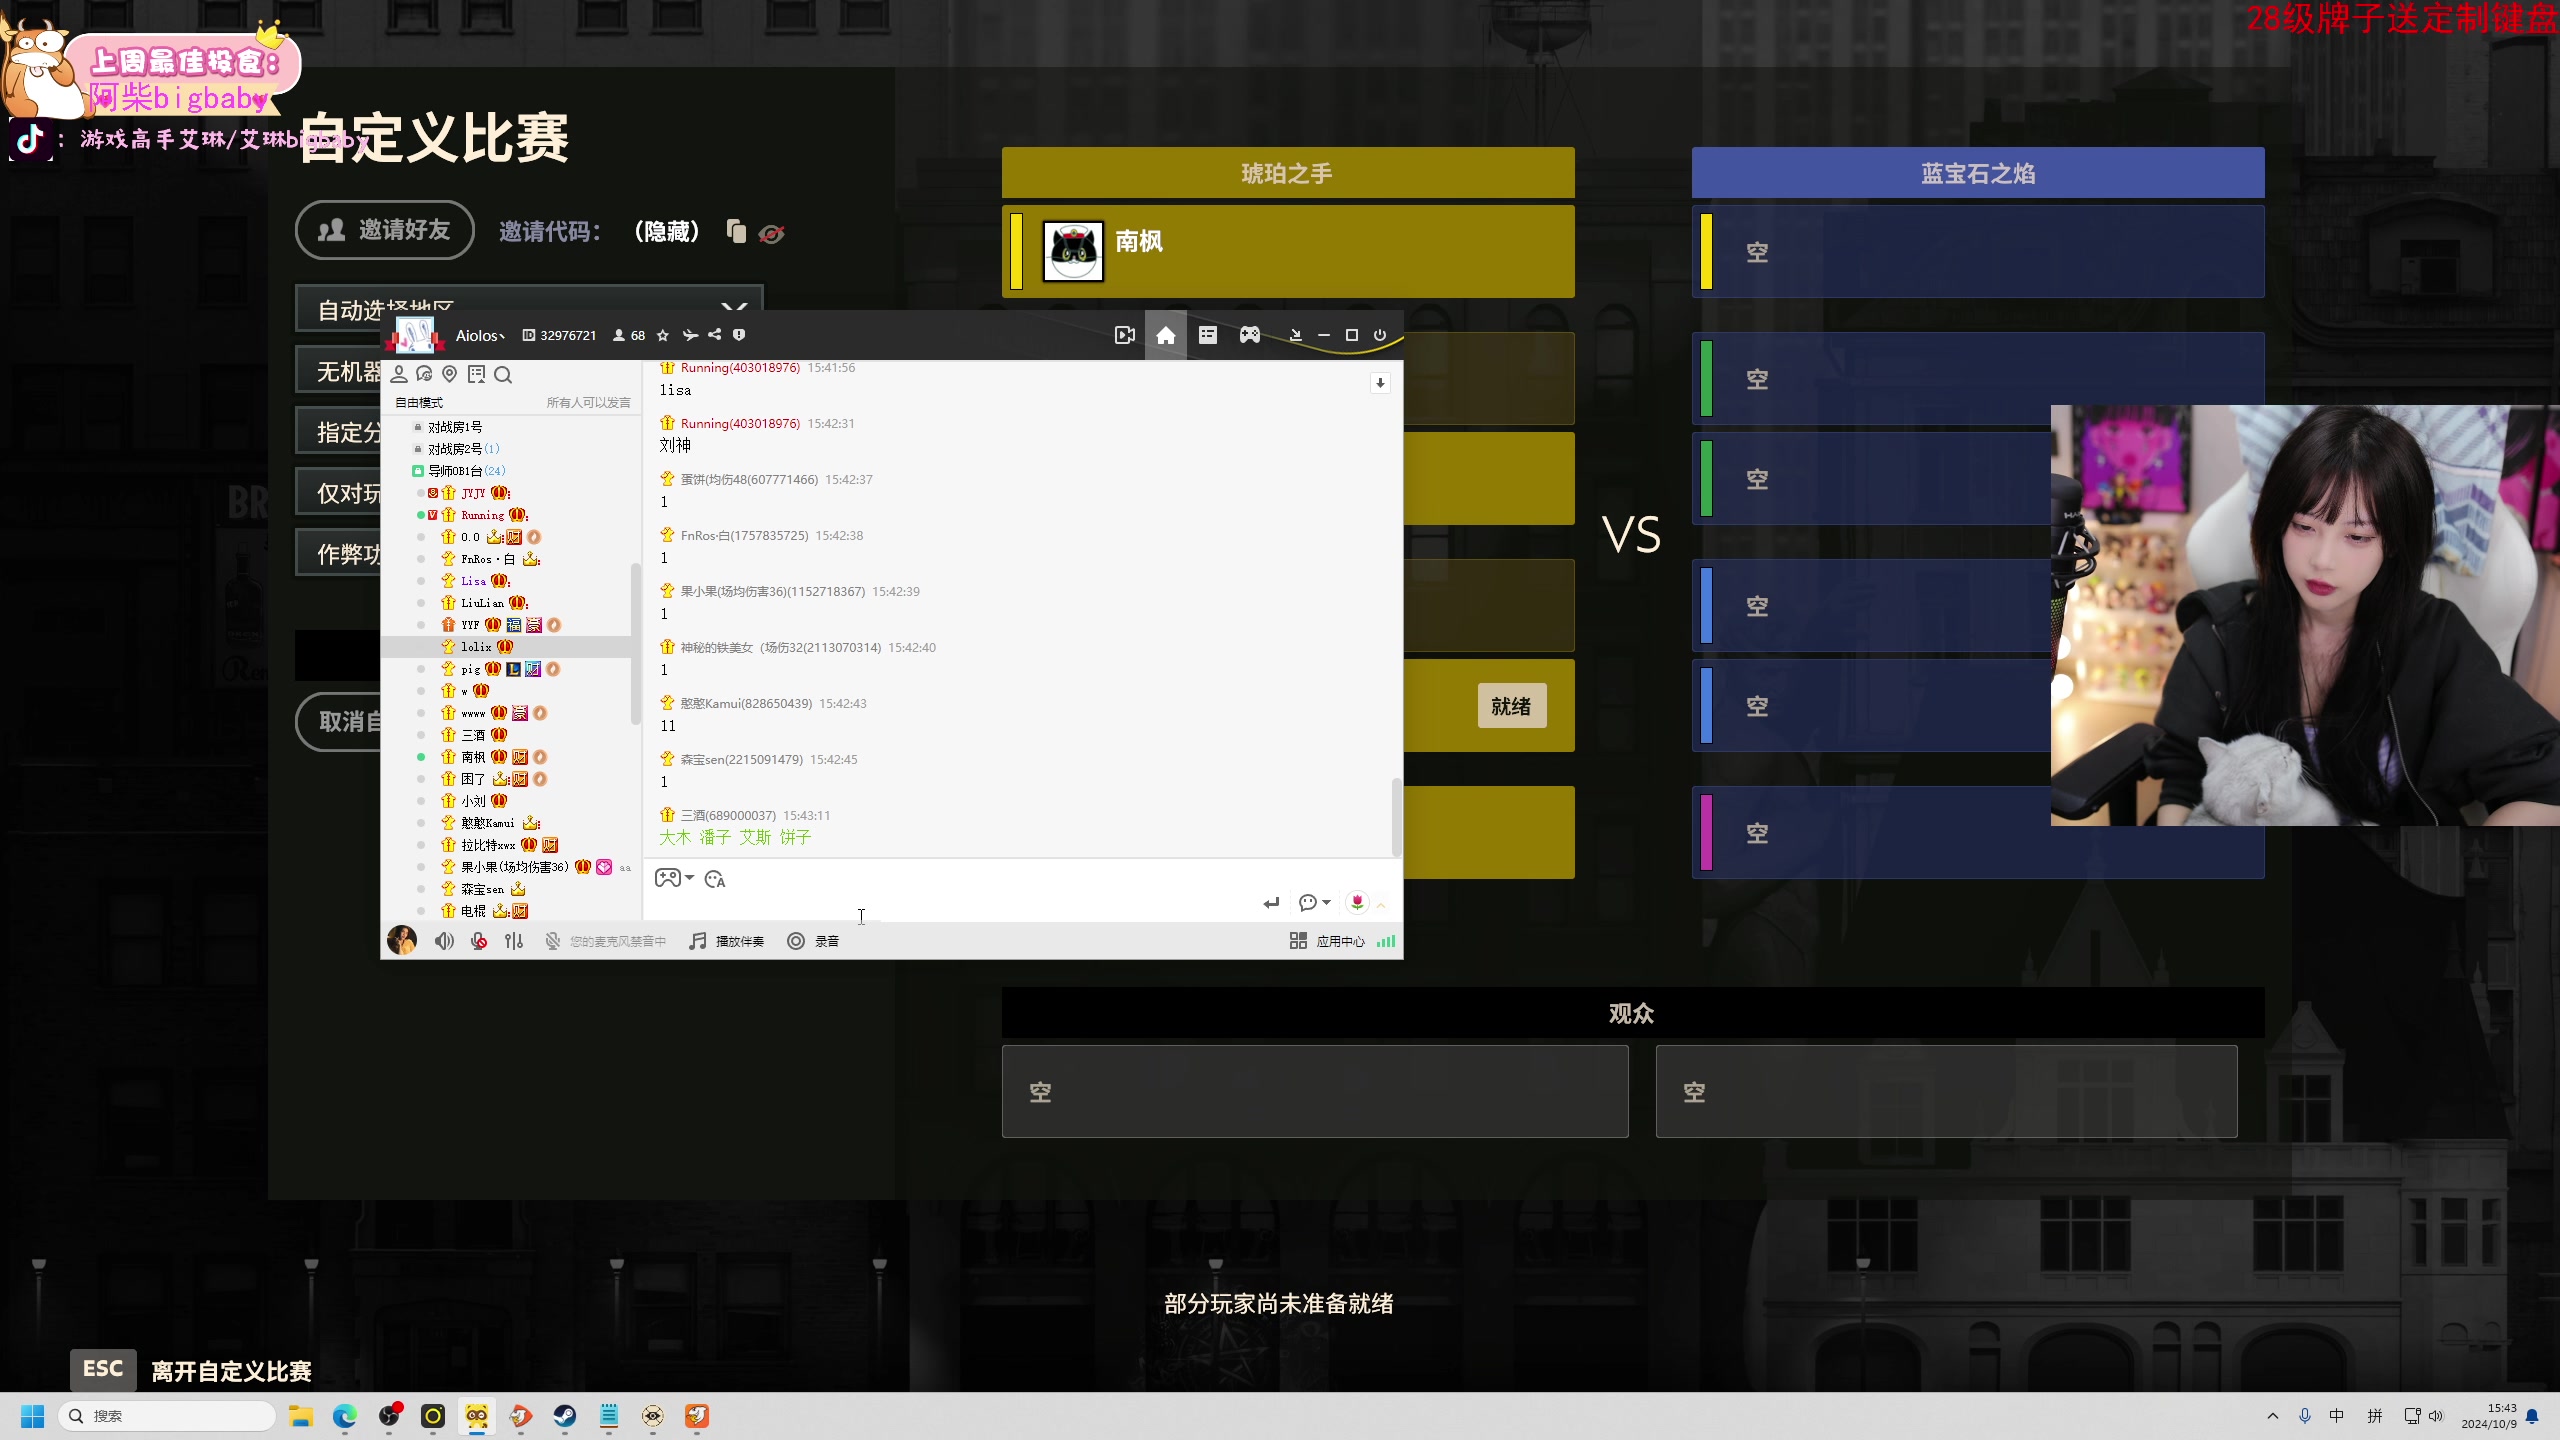Expand the gift panel up-arrow
The width and height of the screenshot is (2560, 1440).
click(x=1381, y=904)
